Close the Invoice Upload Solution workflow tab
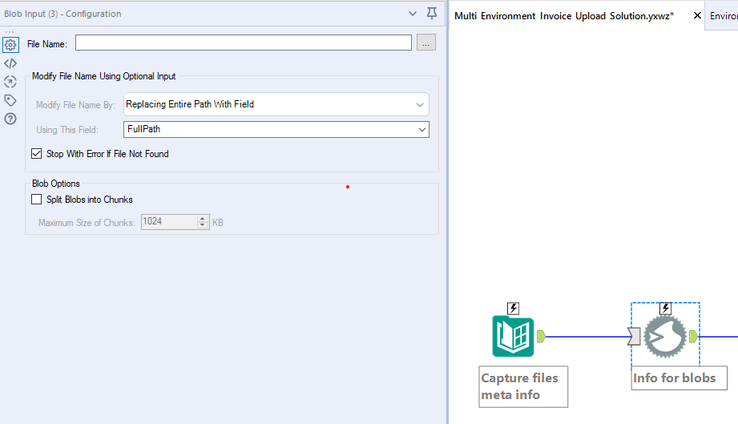 click(697, 16)
